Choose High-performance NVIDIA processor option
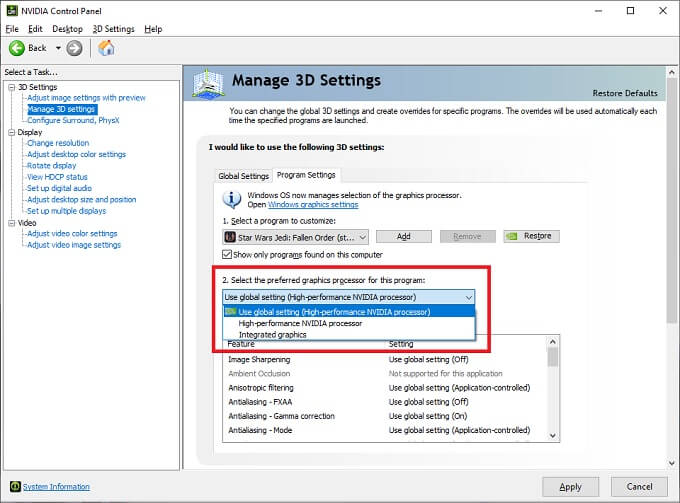 pyautogui.click(x=300, y=323)
